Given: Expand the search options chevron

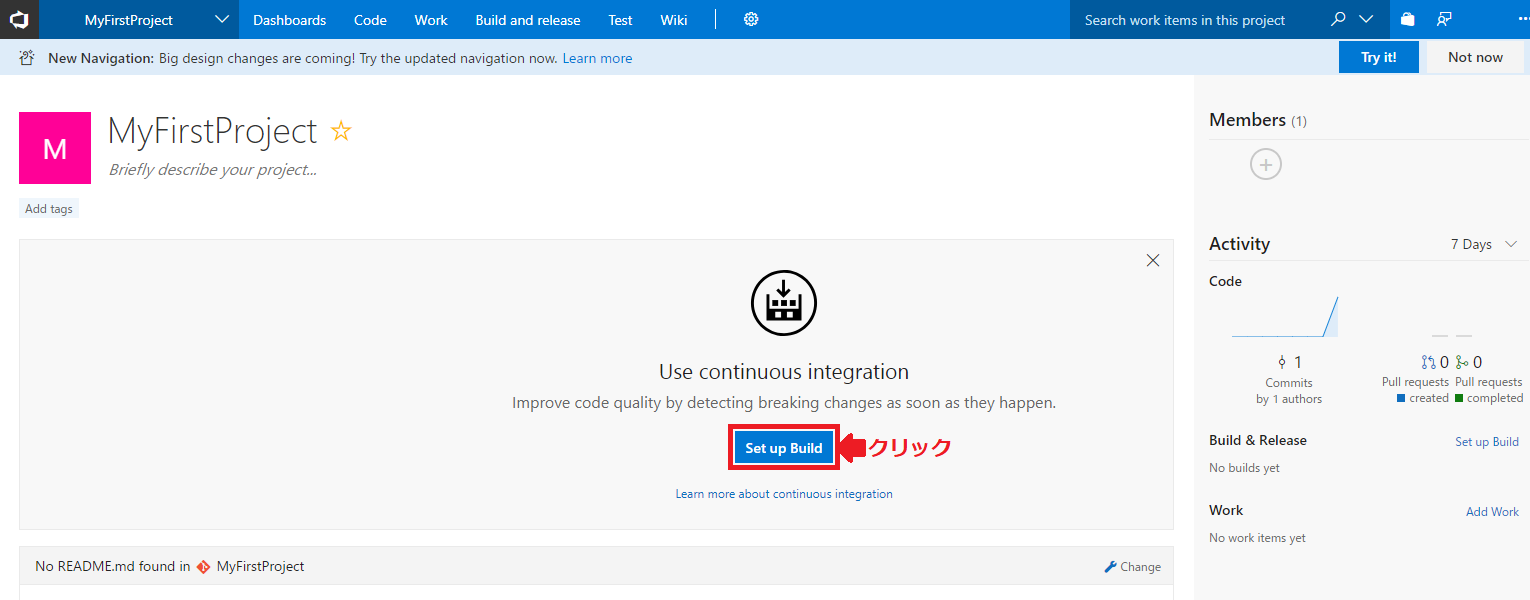Looking at the screenshot, I should pos(1367,19).
